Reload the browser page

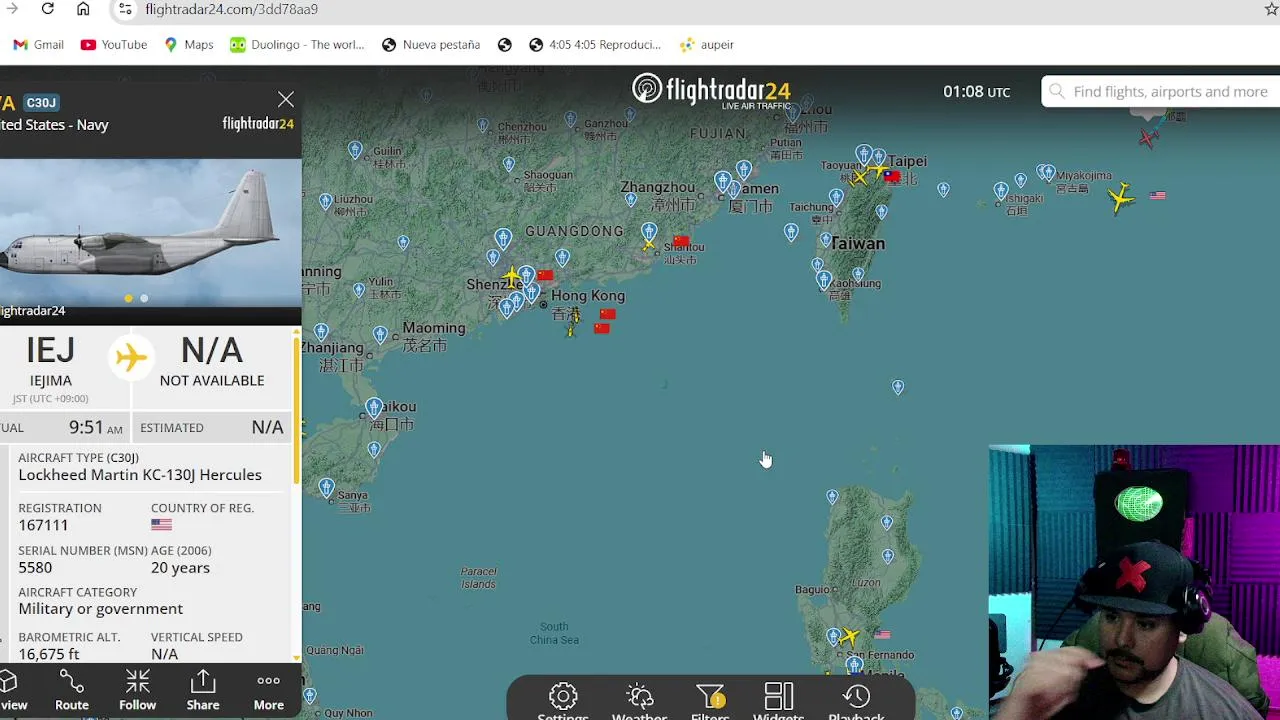coord(47,9)
